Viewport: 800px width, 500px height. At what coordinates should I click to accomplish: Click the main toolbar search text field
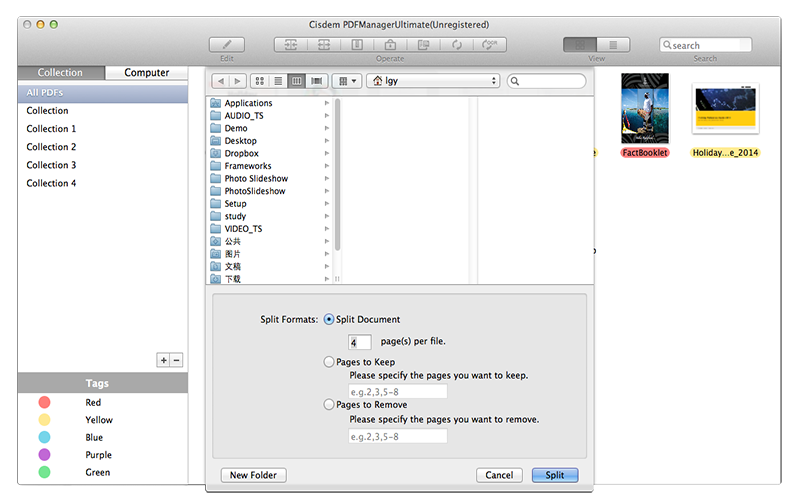[706, 45]
